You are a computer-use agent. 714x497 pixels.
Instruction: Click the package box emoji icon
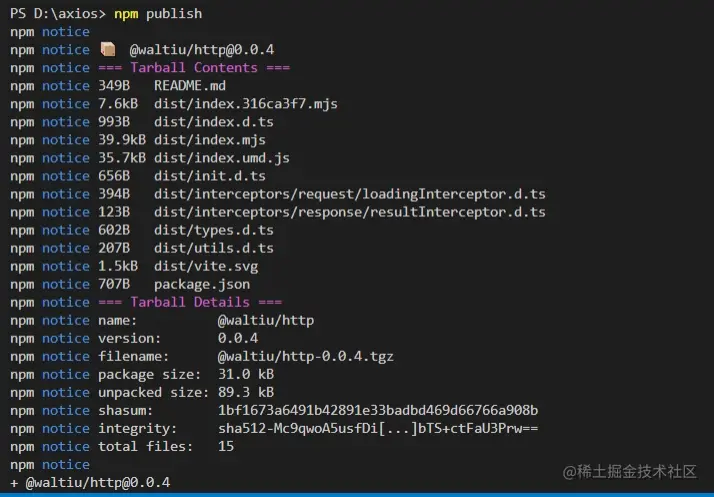[x=108, y=49]
